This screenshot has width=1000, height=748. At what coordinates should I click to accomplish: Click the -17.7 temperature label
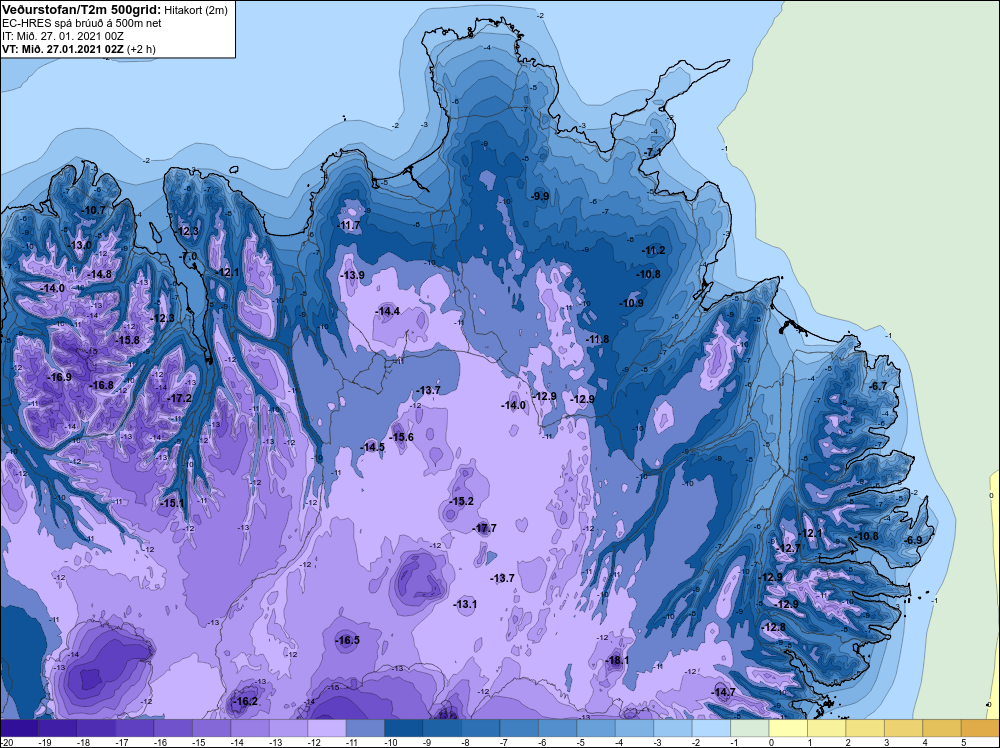pos(485,528)
